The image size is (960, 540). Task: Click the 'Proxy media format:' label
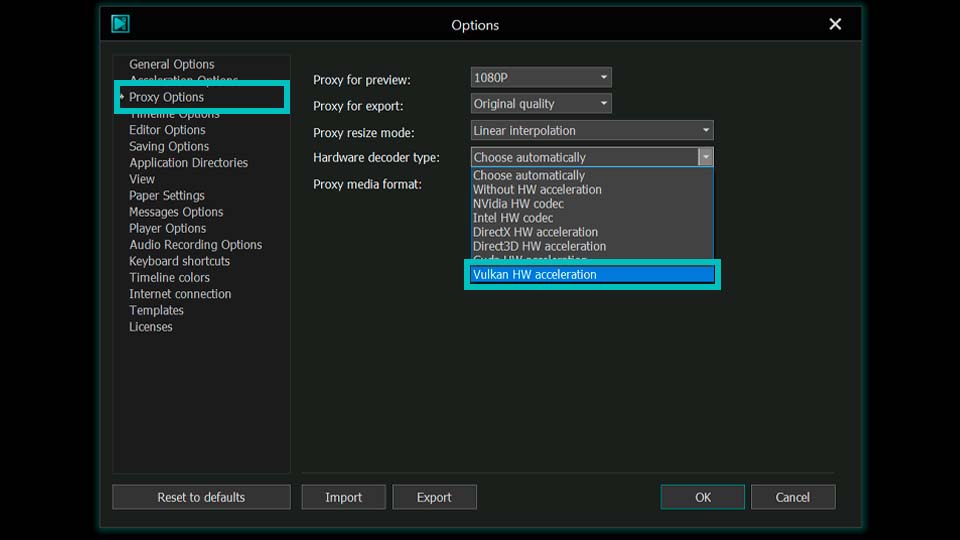tap(367, 184)
